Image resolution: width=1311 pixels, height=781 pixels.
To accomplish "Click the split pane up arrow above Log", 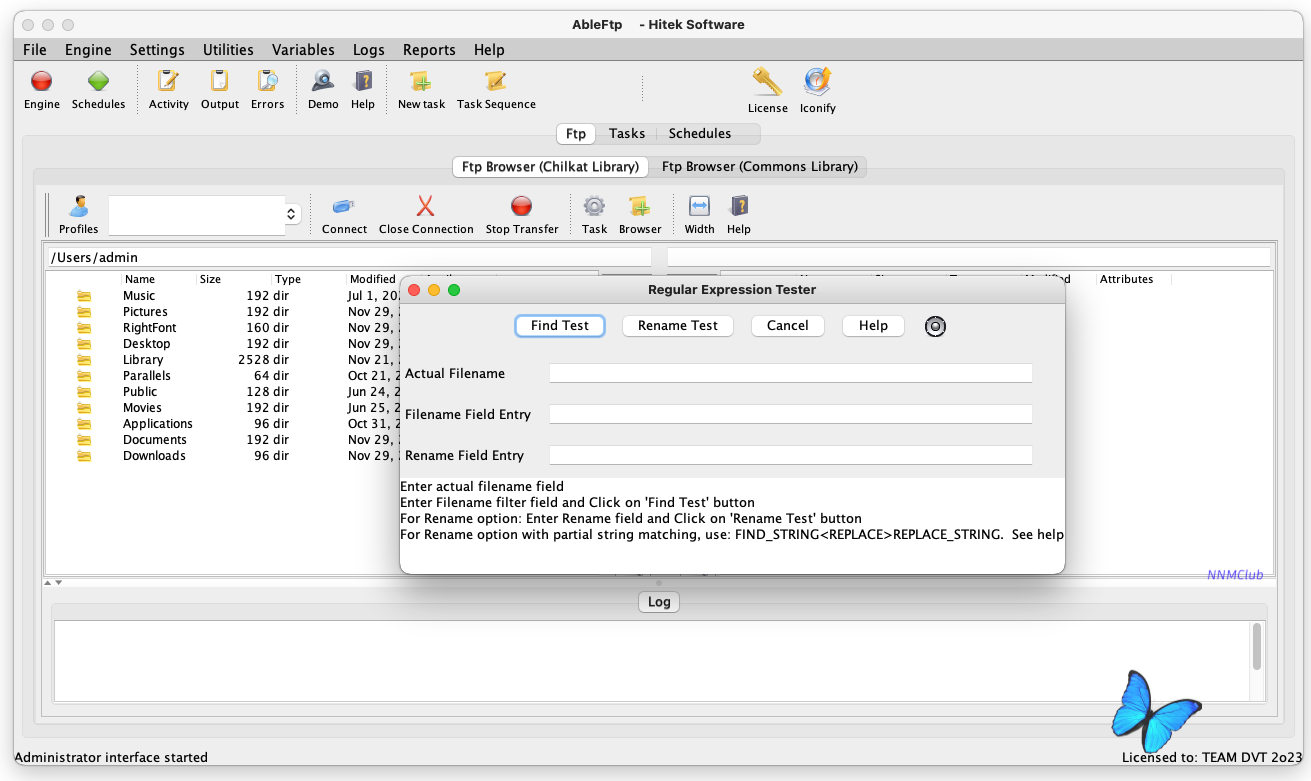I will 46,582.
